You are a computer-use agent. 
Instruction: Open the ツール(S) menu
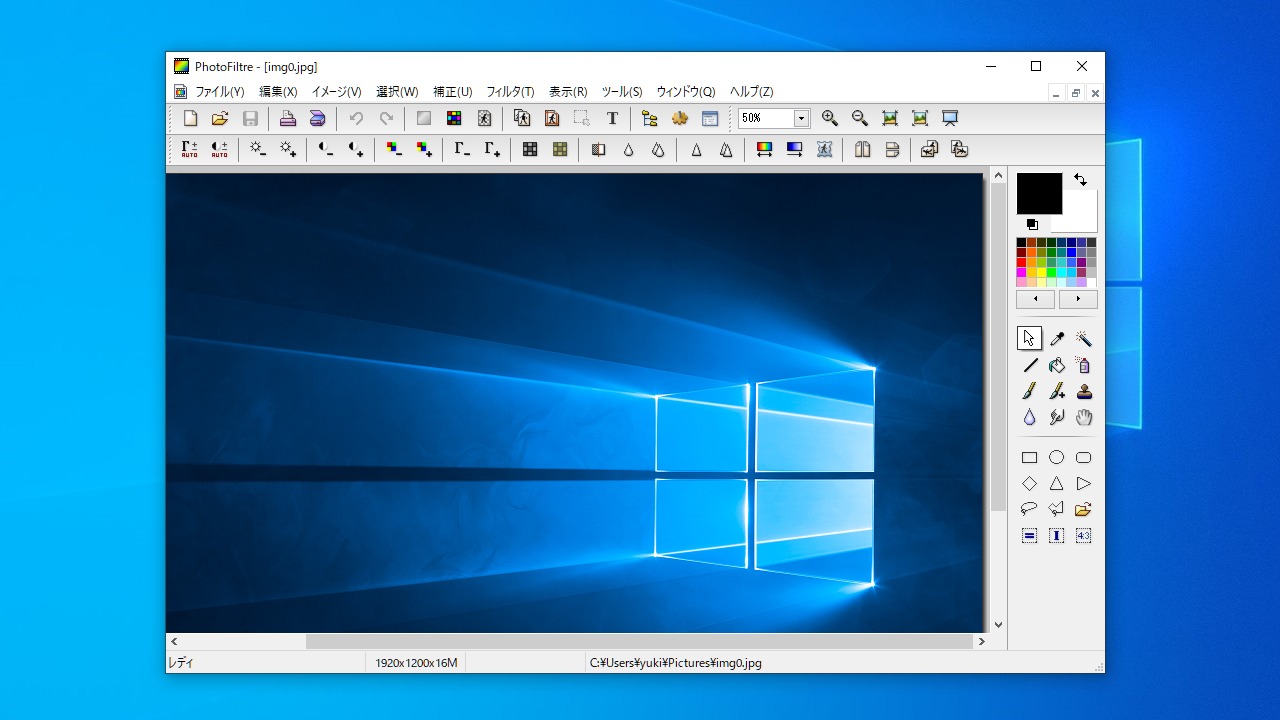pos(622,92)
